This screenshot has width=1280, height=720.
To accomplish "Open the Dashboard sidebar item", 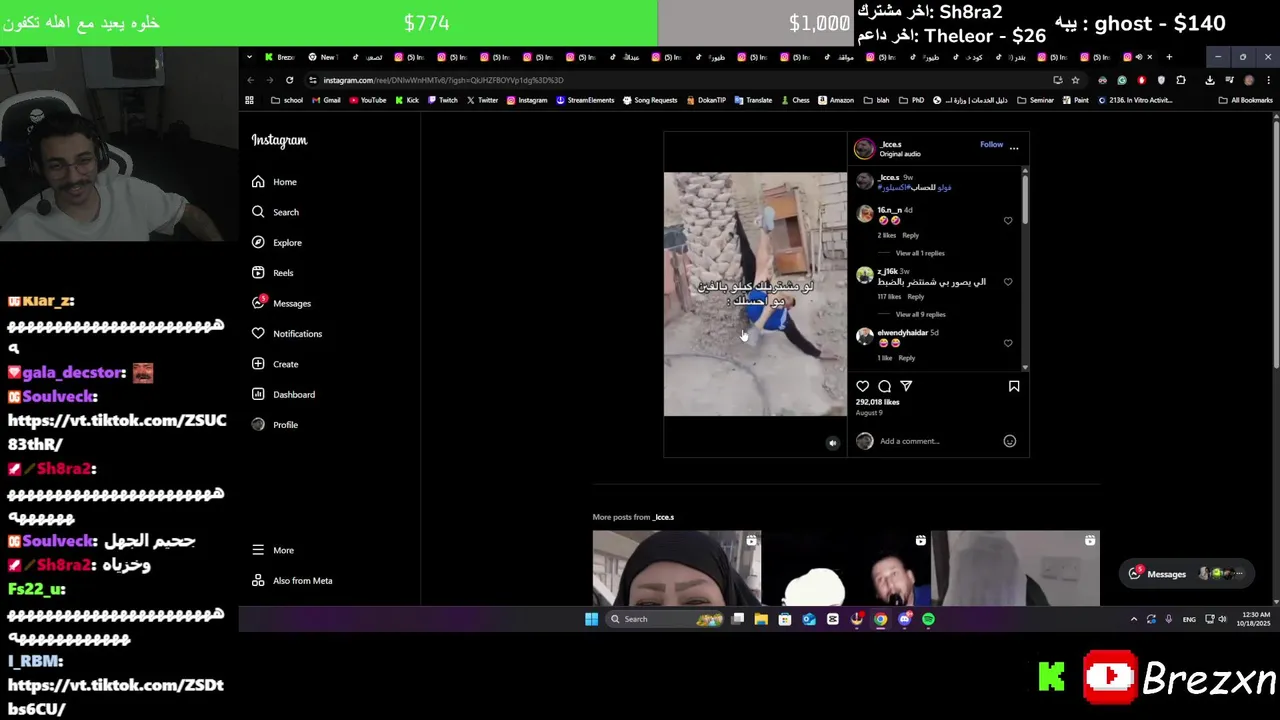I will coord(283,394).
